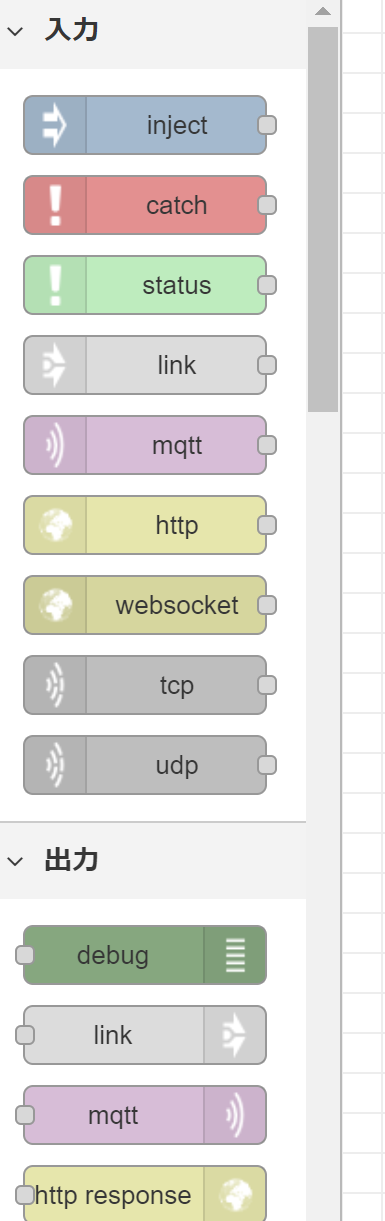Collapse the 入力 category chevron

14,30
